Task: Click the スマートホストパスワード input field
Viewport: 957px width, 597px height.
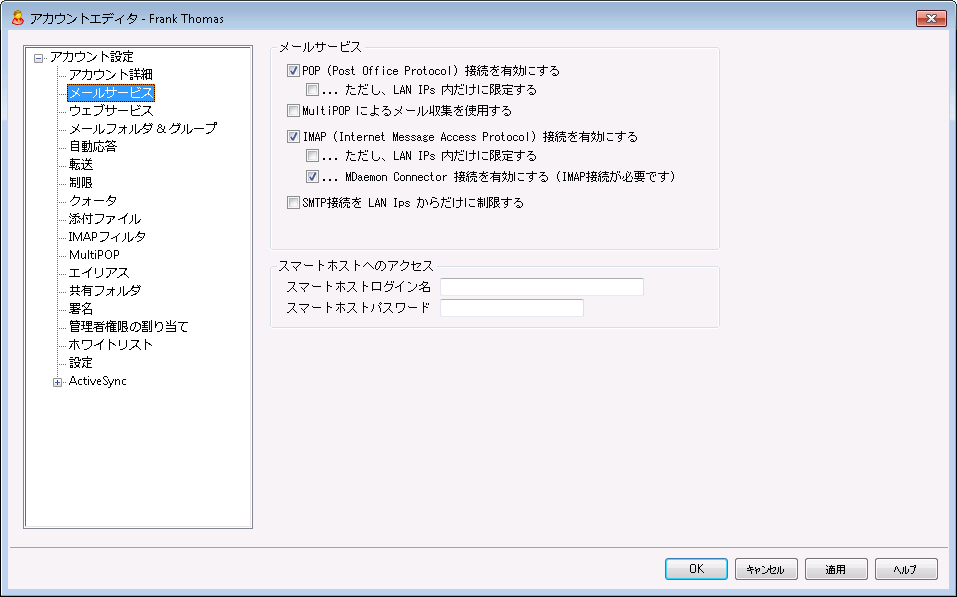Action: pos(511,308)
